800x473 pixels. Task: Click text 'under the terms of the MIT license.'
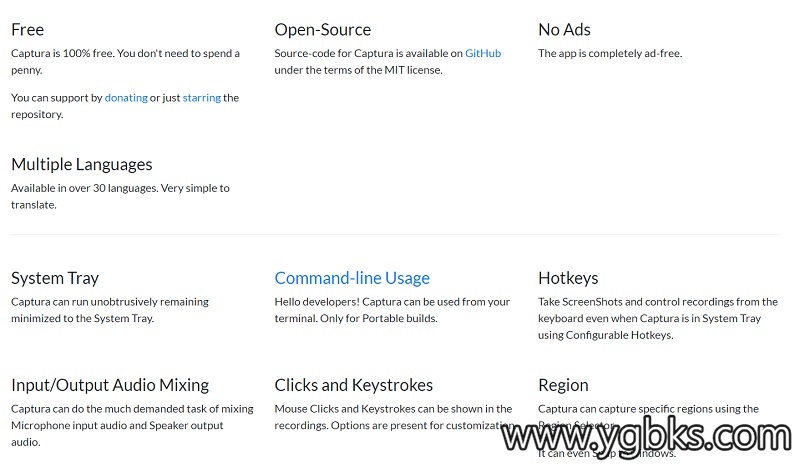coord(358,70)
